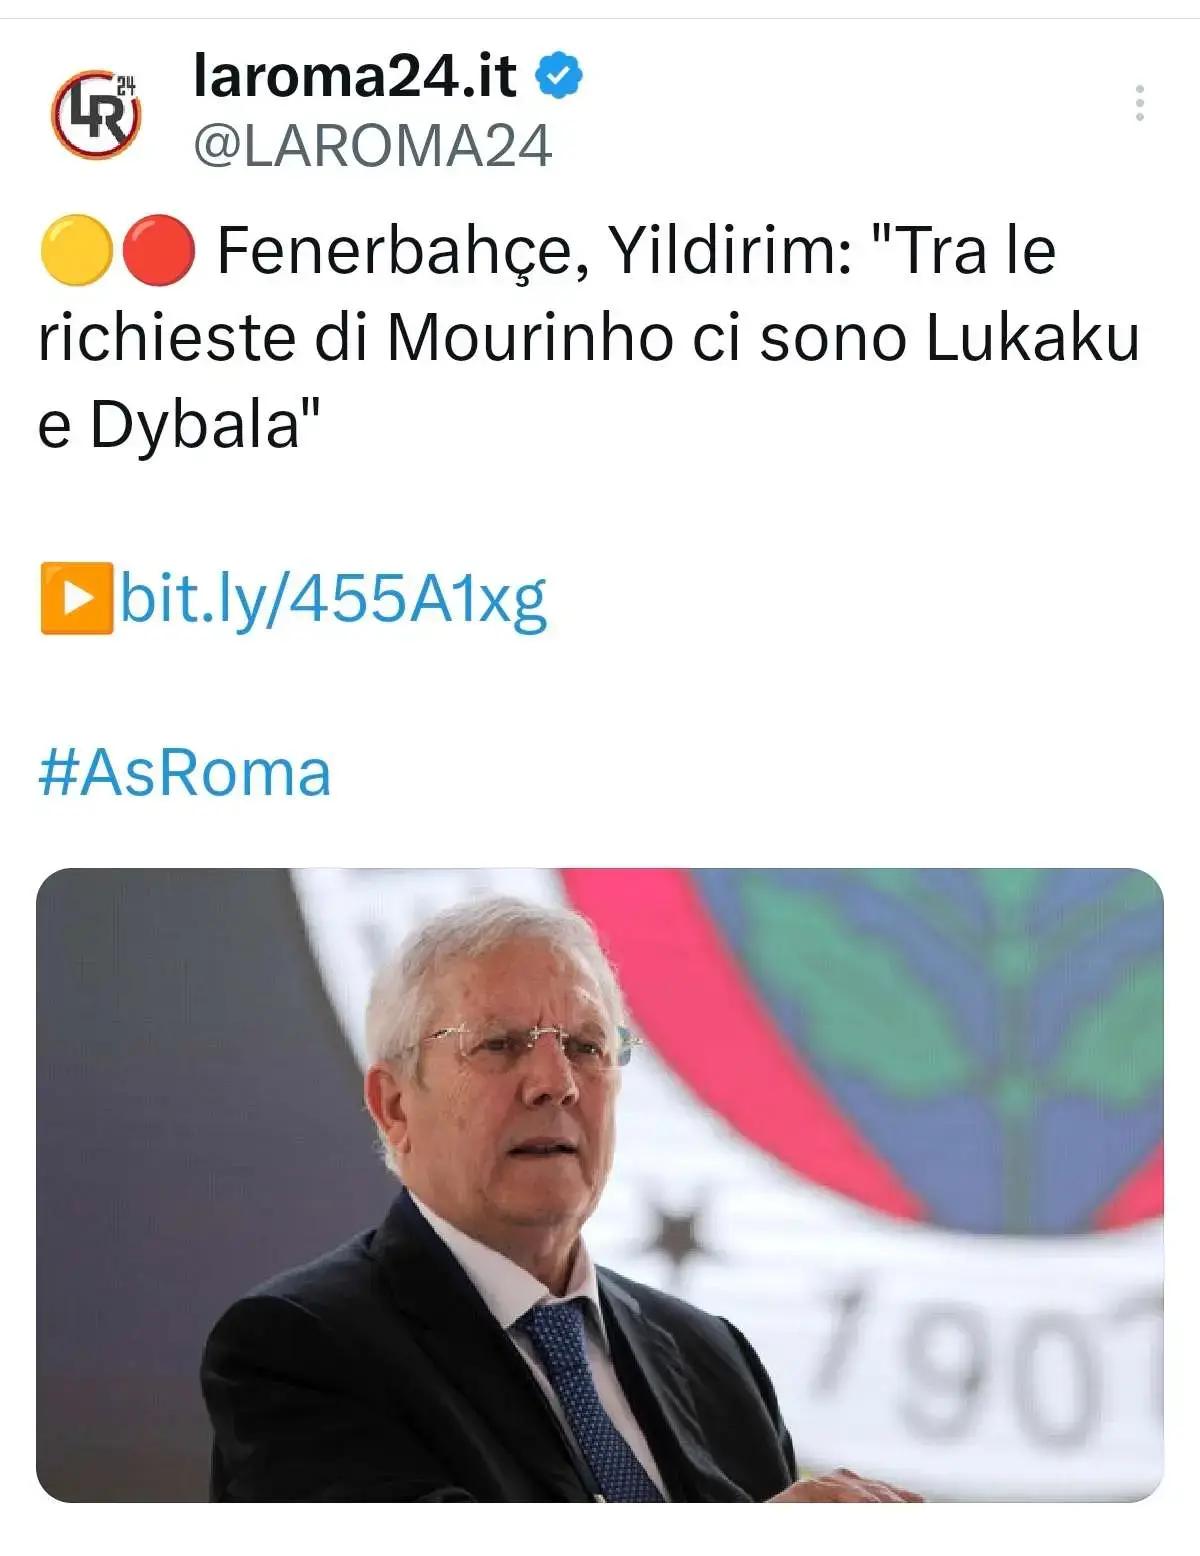Click the orange play arrow emoji
The image size is (1200, 1556).
(76, 599)
